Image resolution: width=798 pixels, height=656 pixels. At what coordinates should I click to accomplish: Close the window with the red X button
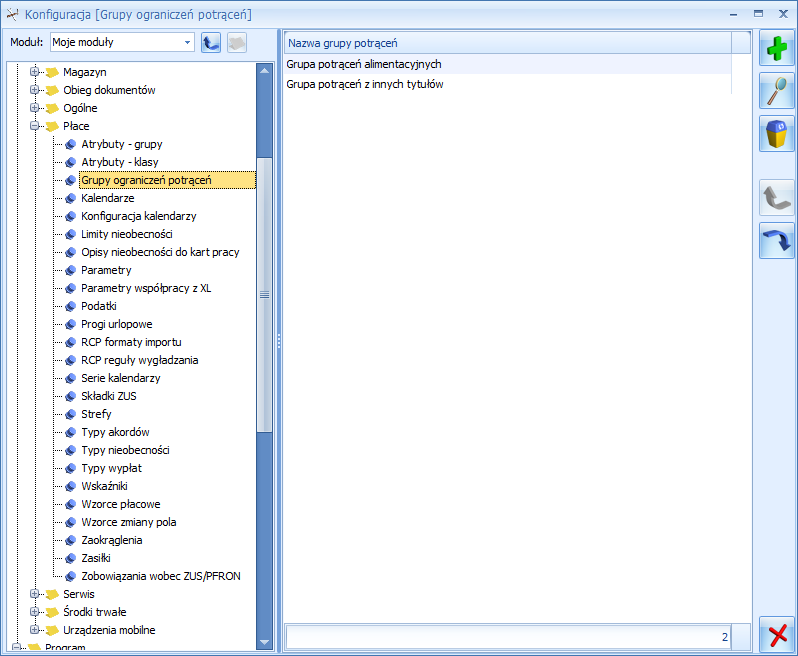777,634
